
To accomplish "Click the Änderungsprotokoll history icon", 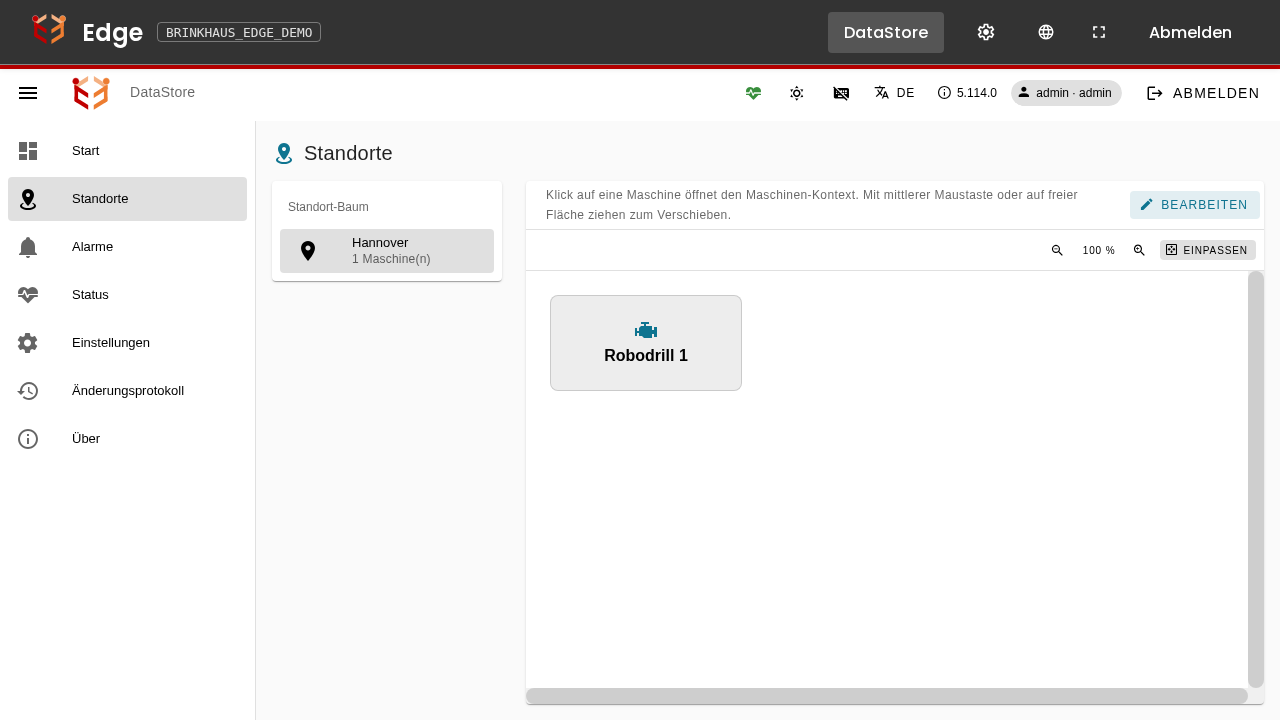I will point(28,391).
